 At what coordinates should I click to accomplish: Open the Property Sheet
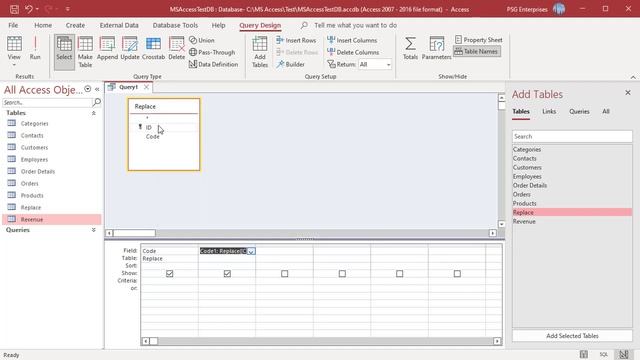click(478, 40)
